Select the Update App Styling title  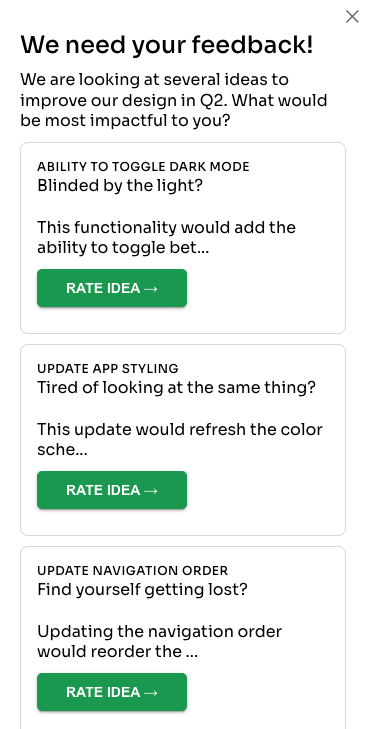(108, 368)
